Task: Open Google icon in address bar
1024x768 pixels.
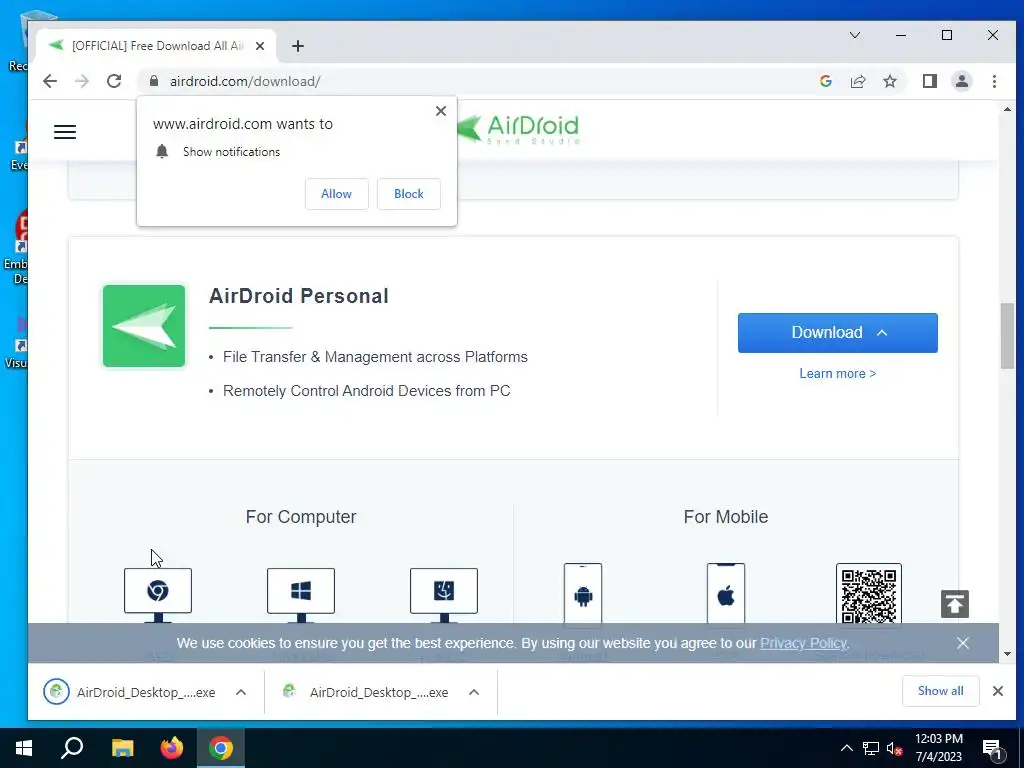Action: [825, 81]
